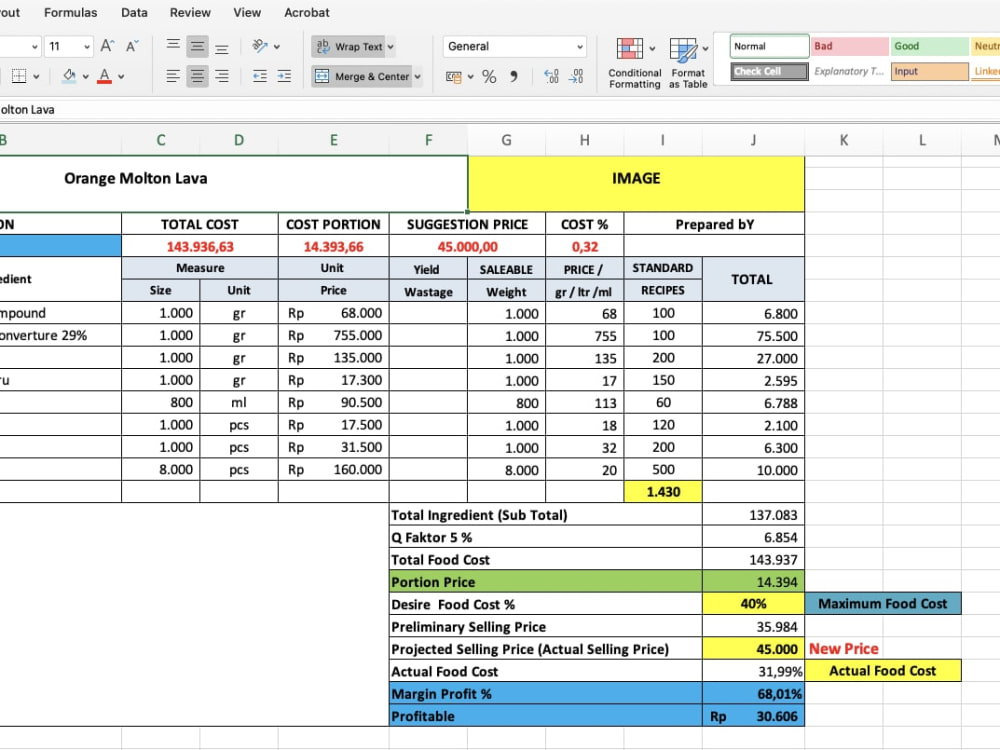
Task: Apply accounting currency format icon
Action: point(453,77)
